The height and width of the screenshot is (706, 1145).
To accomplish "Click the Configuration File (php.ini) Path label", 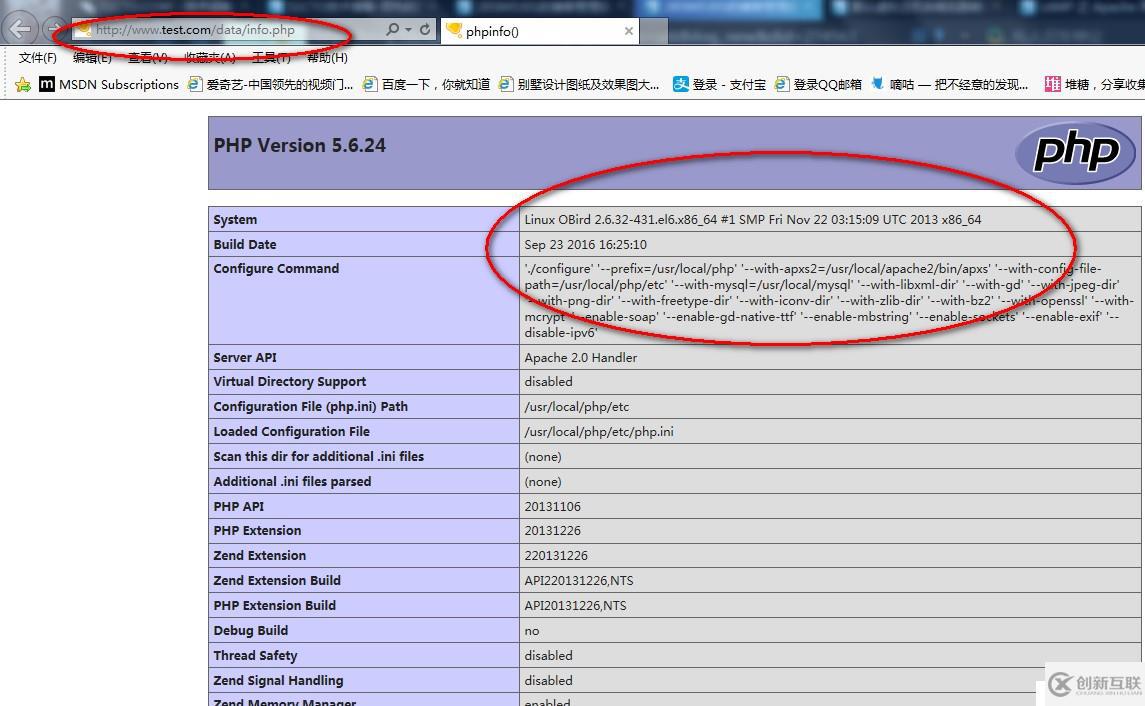I will tap(310, 407).
